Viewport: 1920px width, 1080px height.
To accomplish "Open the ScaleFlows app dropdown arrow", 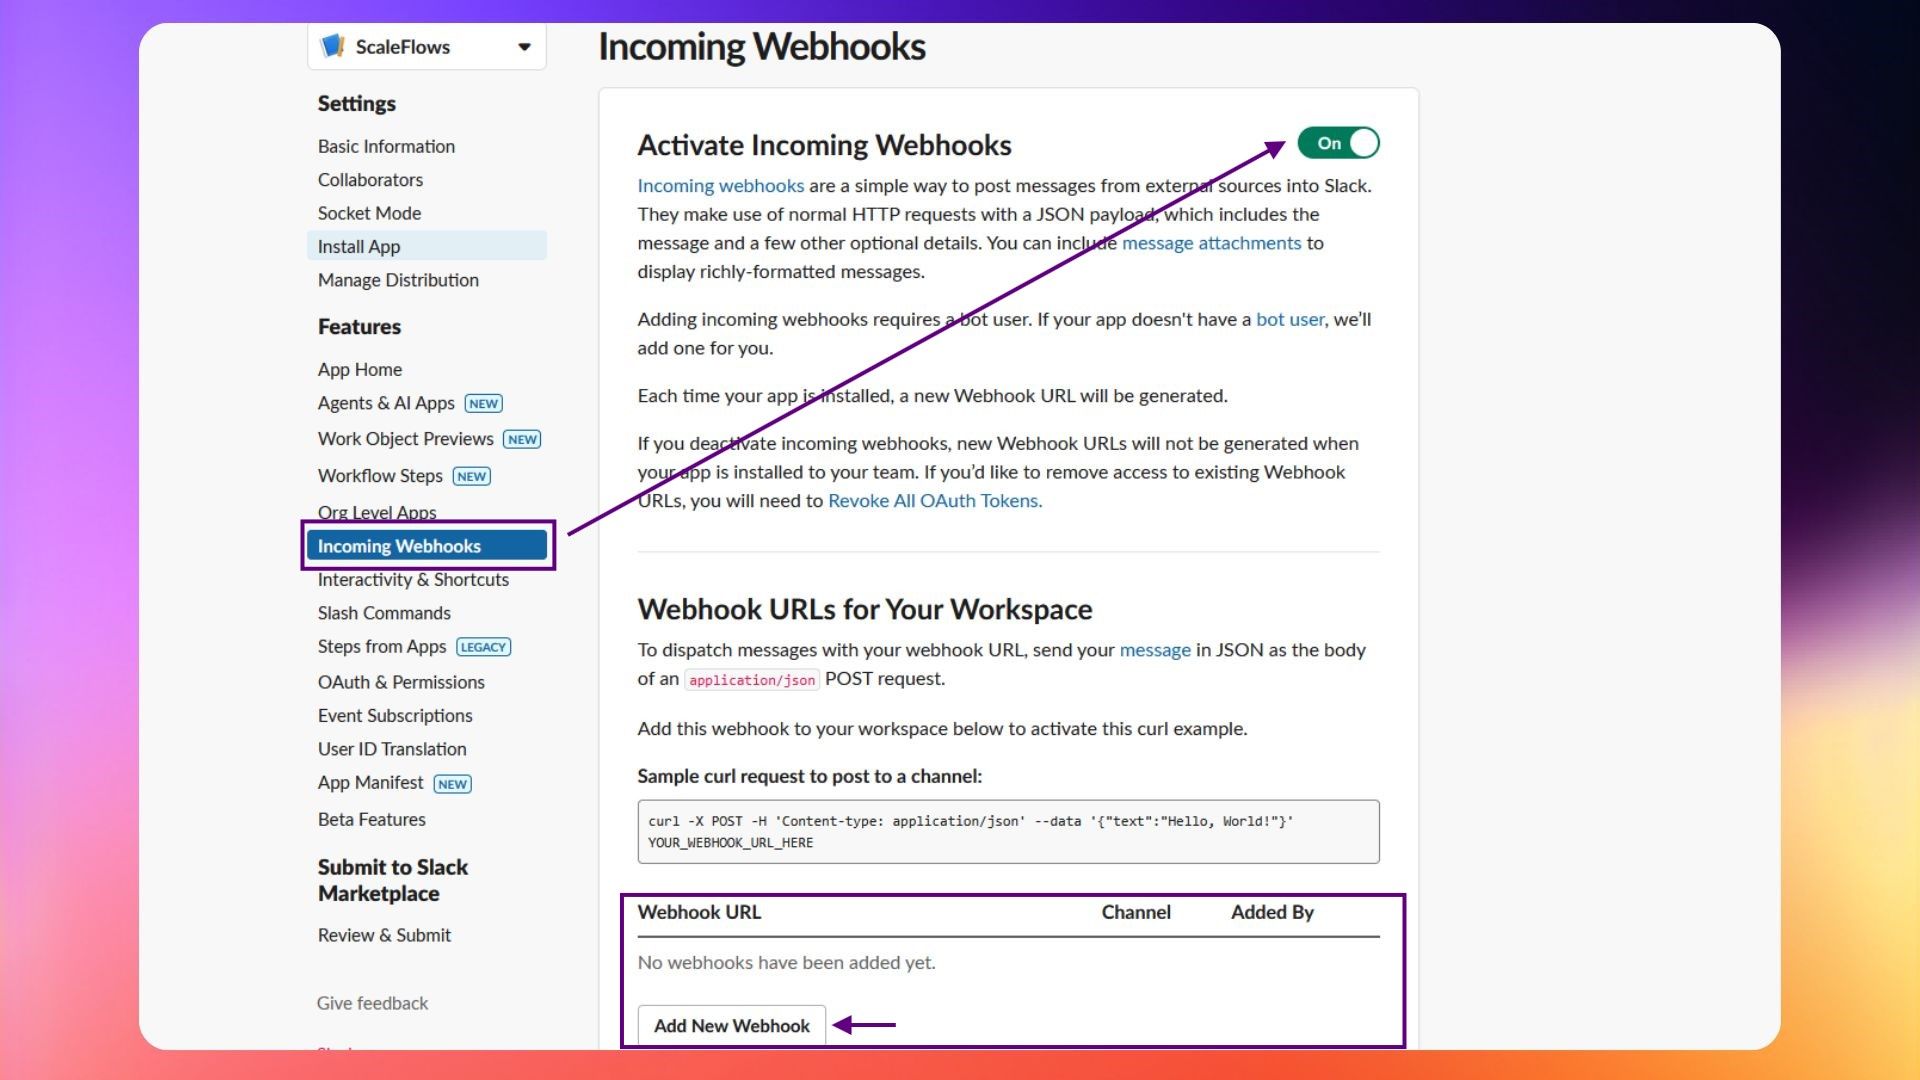I will 524,47.
